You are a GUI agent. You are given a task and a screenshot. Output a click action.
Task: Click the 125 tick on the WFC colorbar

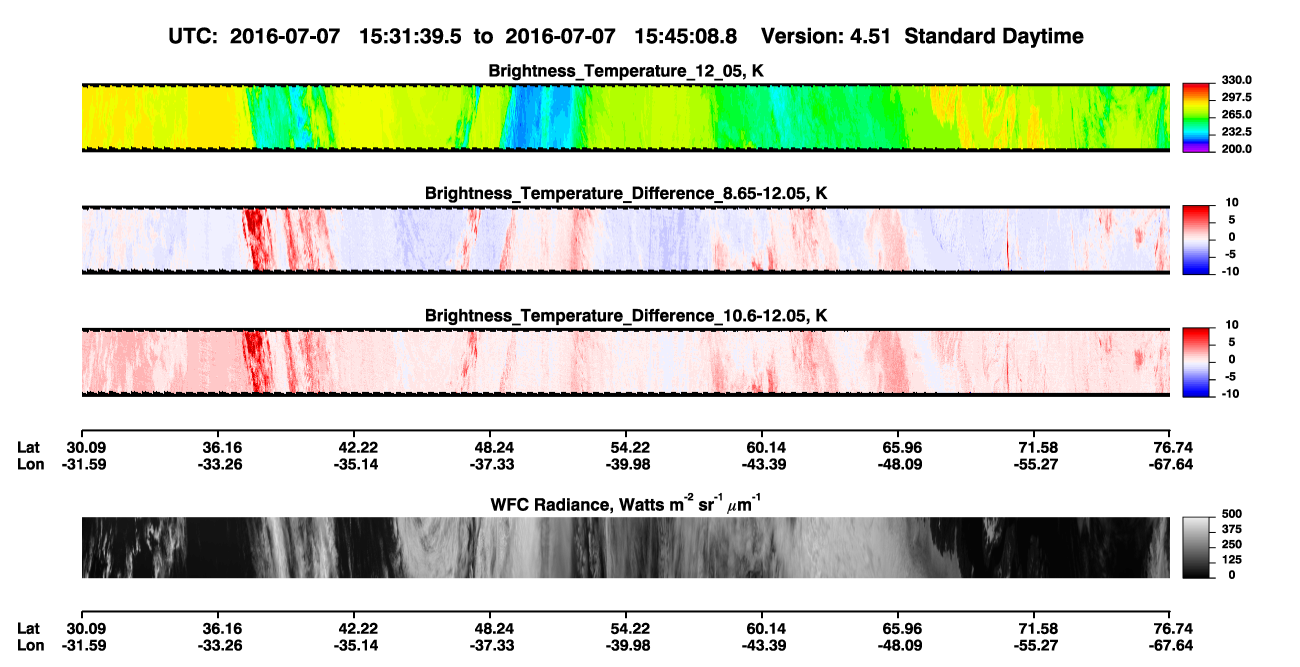[1234, 559]
